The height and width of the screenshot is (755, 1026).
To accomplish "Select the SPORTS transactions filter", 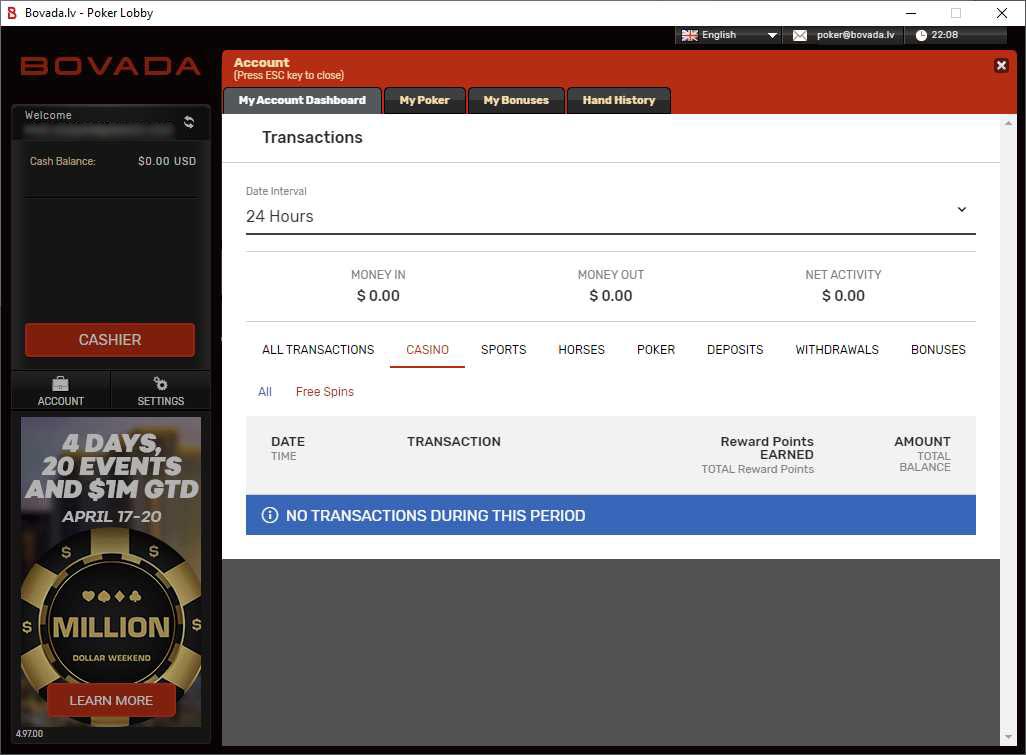I will [503, 350].
